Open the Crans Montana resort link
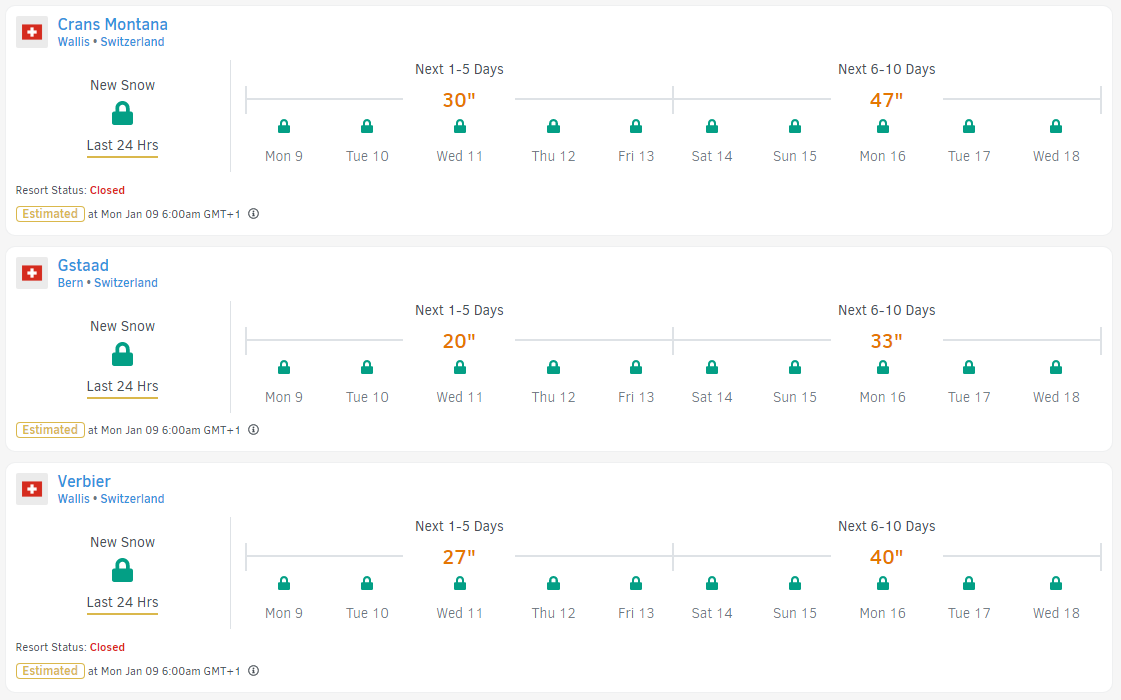 tap(112, 24)
